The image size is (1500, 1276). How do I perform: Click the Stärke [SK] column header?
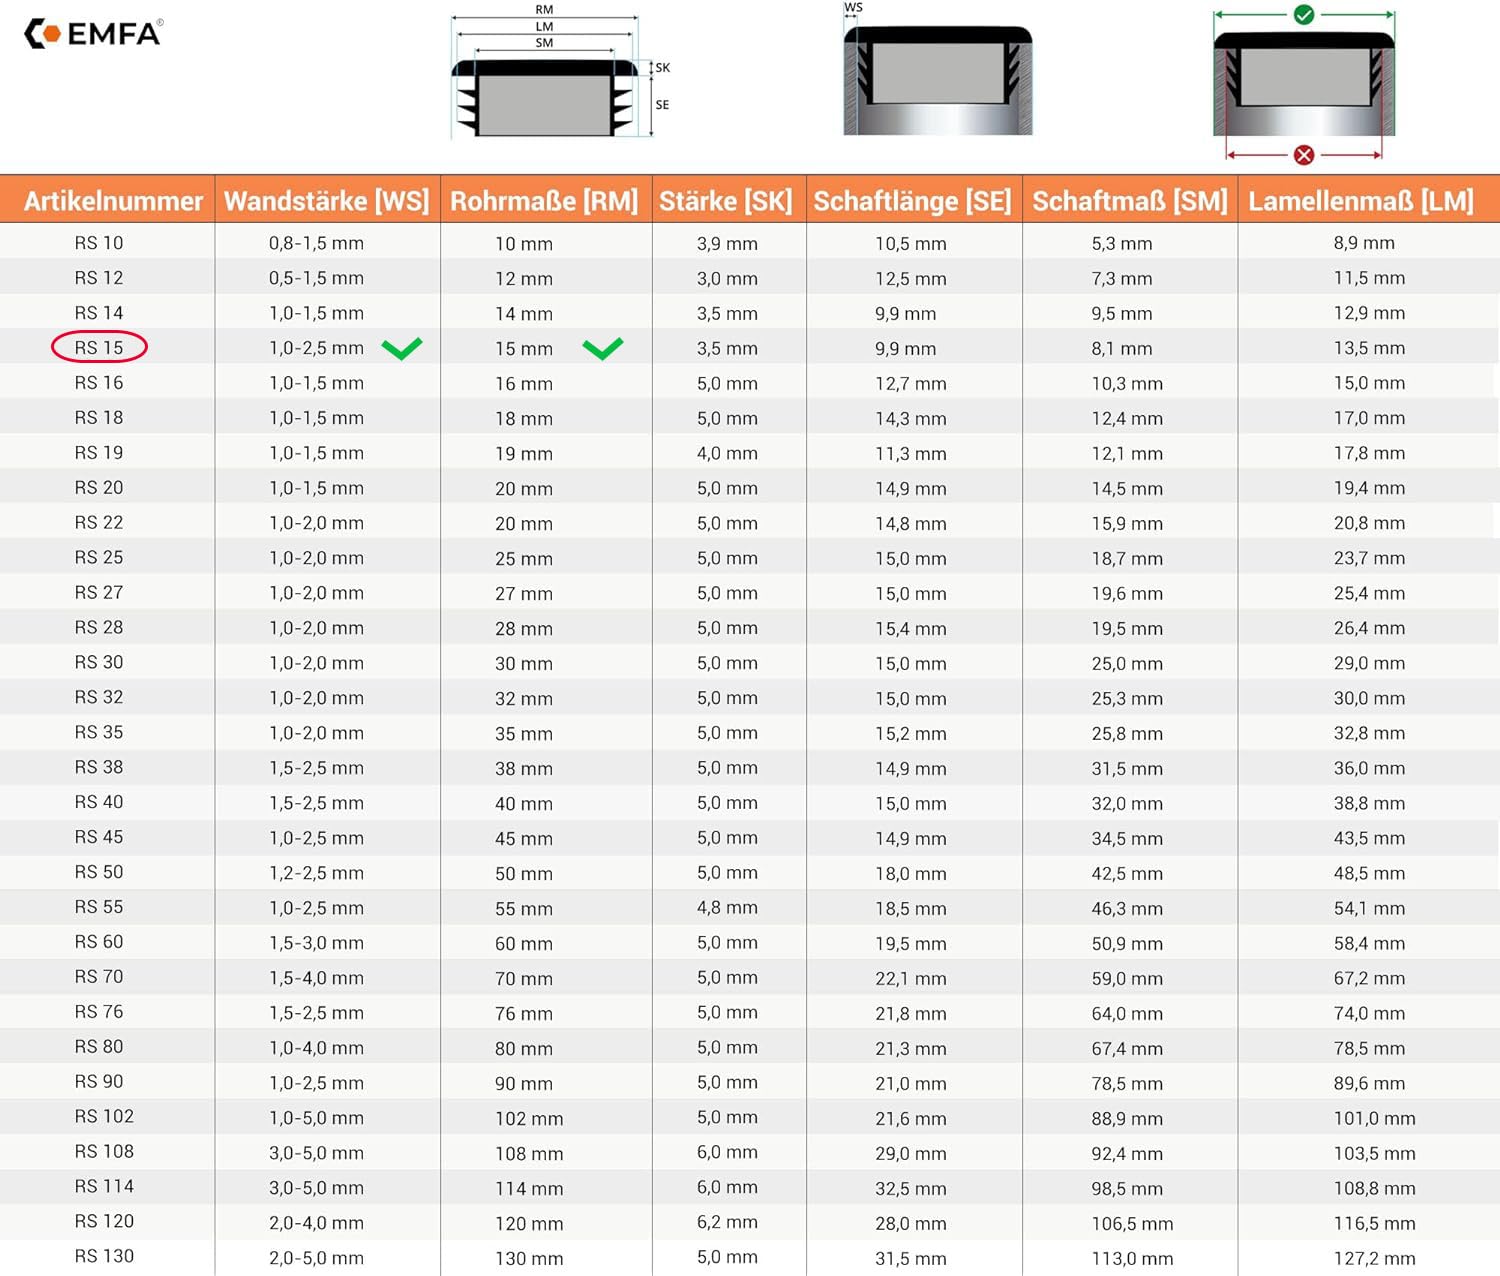click(x=726, y=201)
